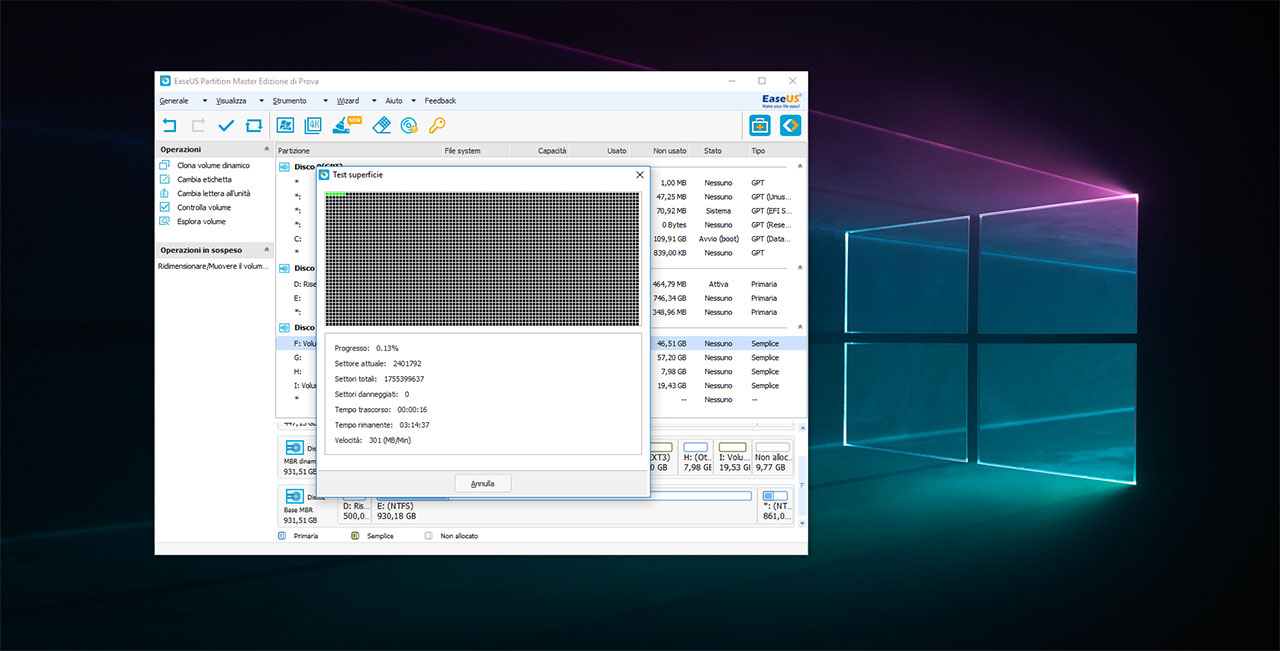Viewport: 1280px width, 651px height.
Task: Click the surface test sector grid
Action: point(482,259)
